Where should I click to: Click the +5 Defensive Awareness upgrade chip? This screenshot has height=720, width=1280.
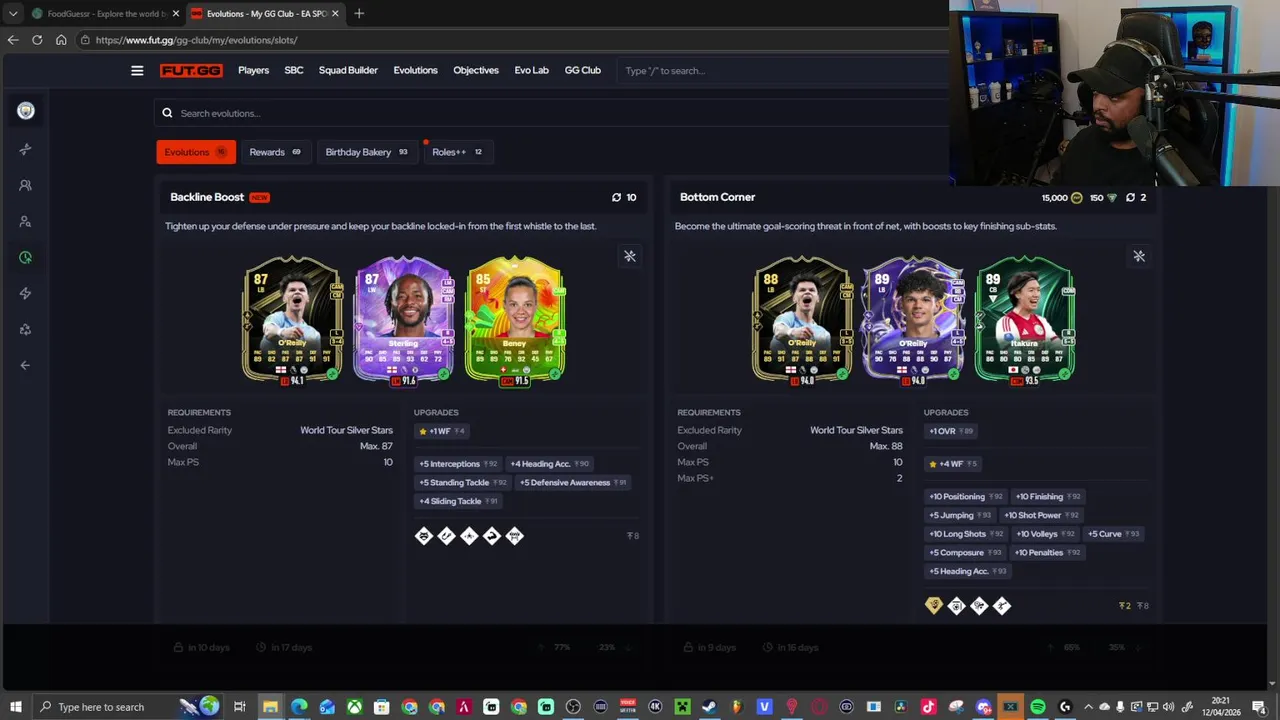point(574,483)
